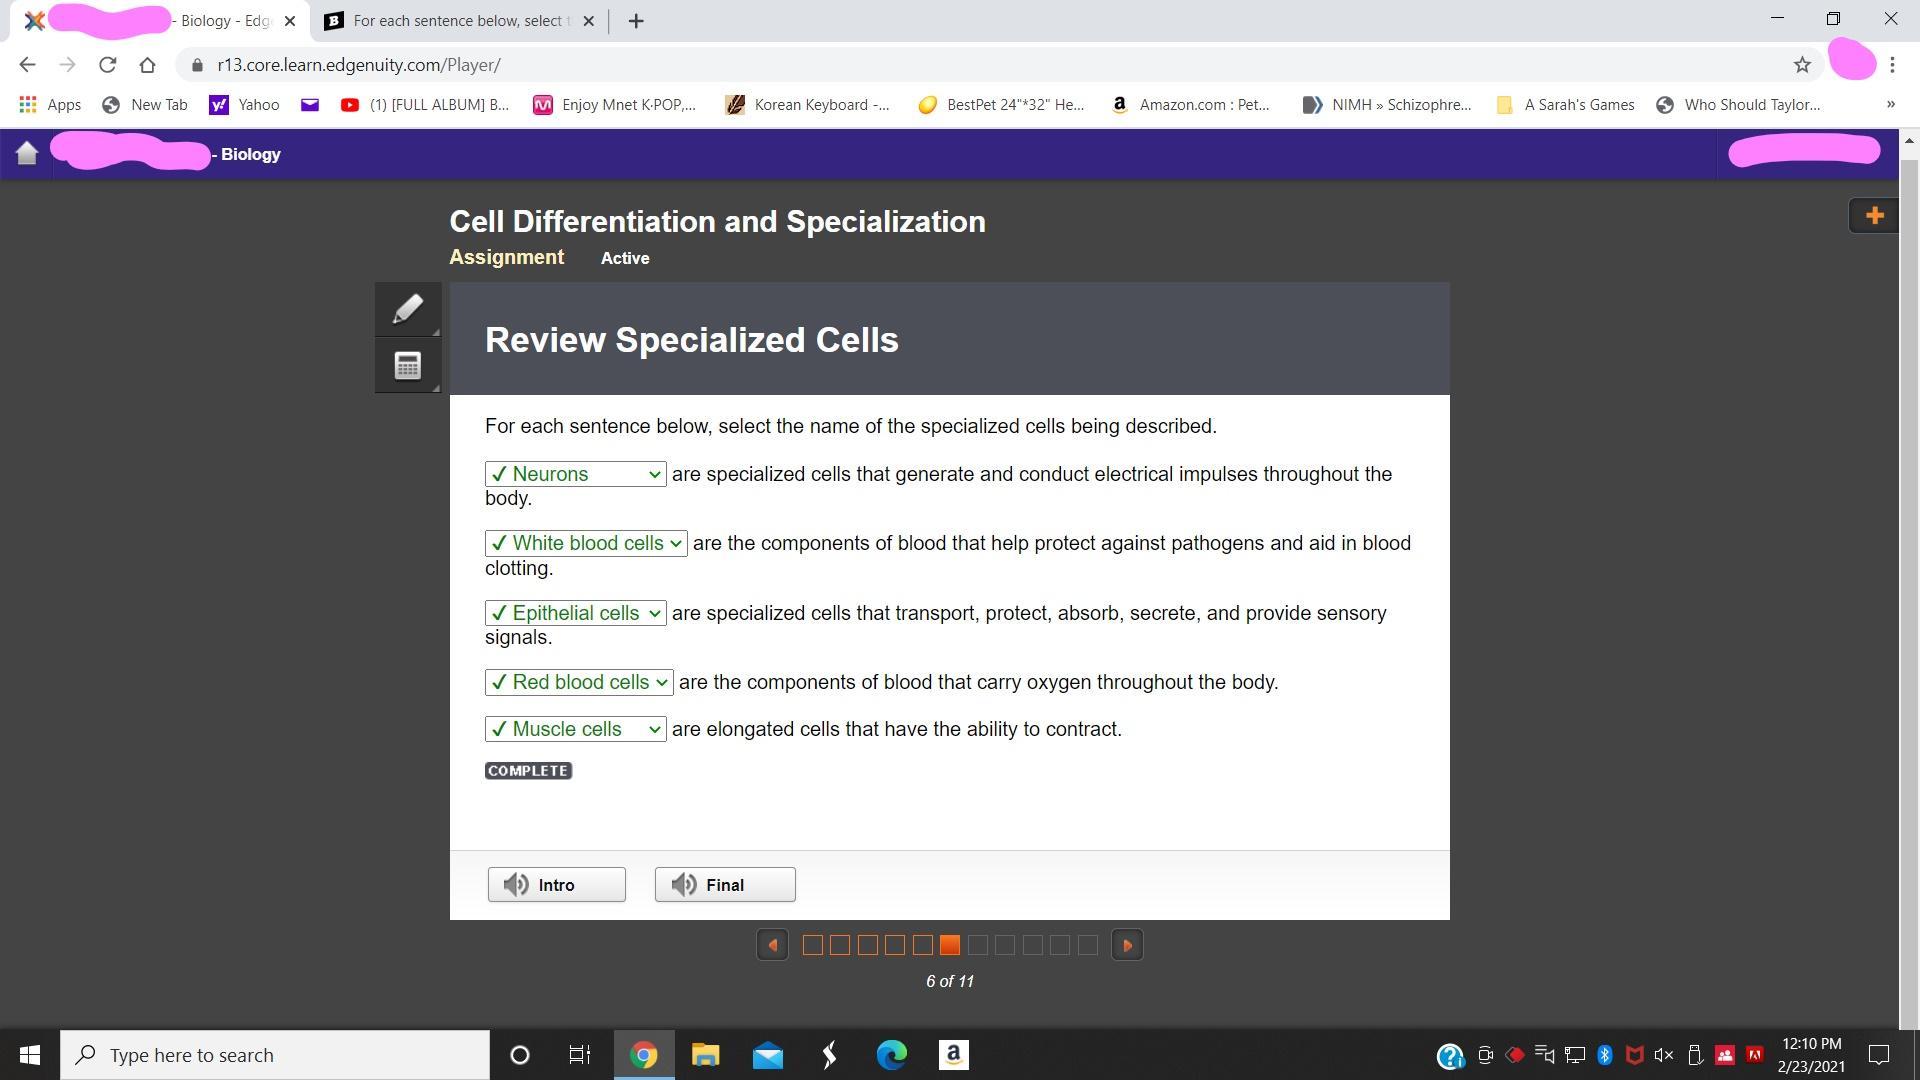Open the Red blood cells dropdown
This screenshot has width=1920, height=1080.
(x=579, y=682)
